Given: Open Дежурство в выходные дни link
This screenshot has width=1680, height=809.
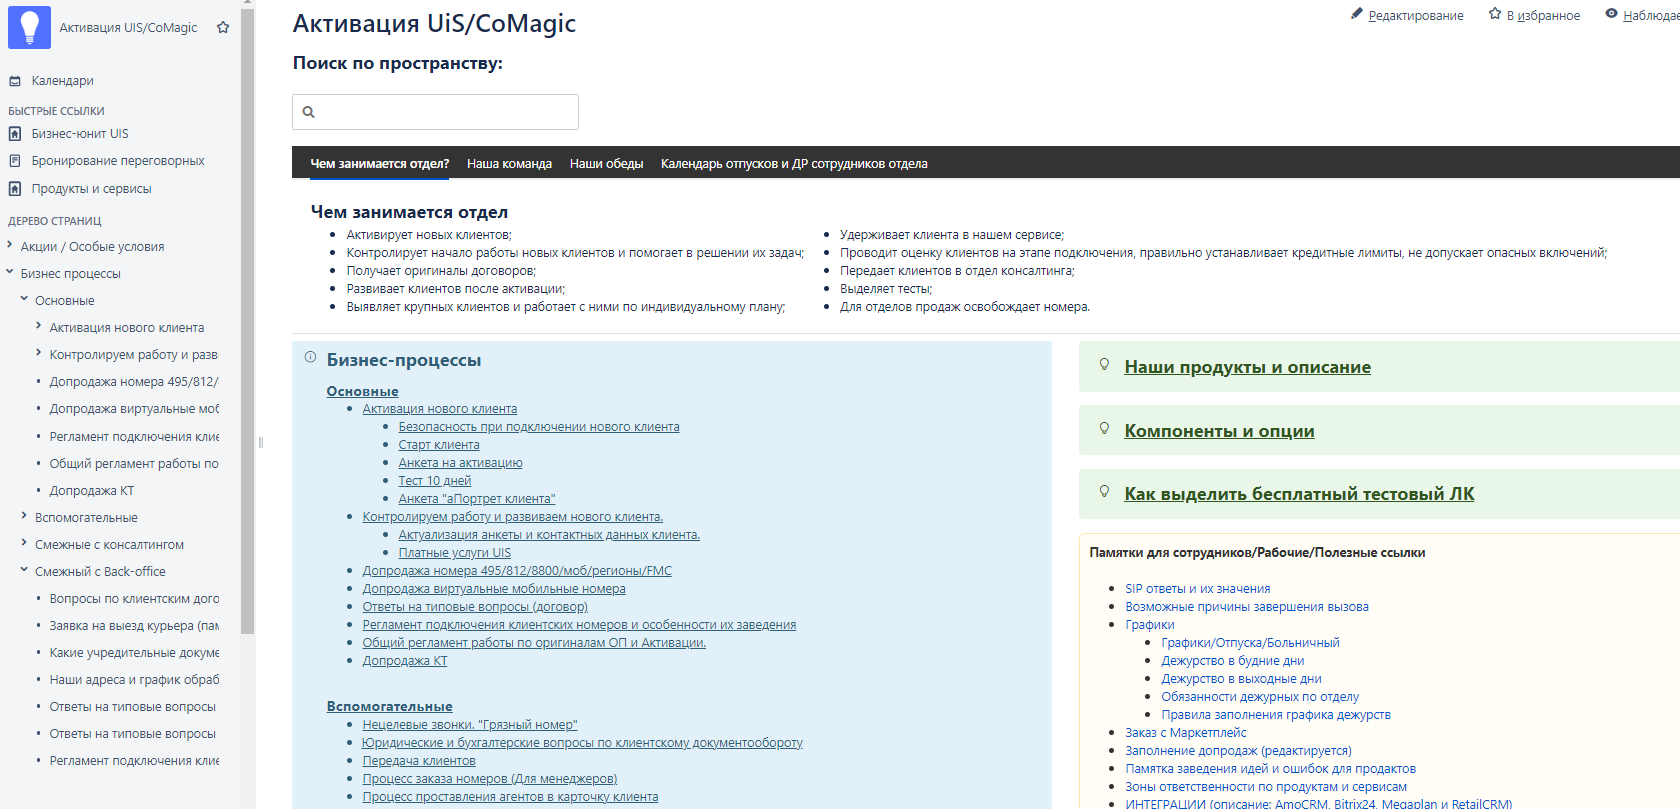Looking at the screenshot, I should point(1241,679).
